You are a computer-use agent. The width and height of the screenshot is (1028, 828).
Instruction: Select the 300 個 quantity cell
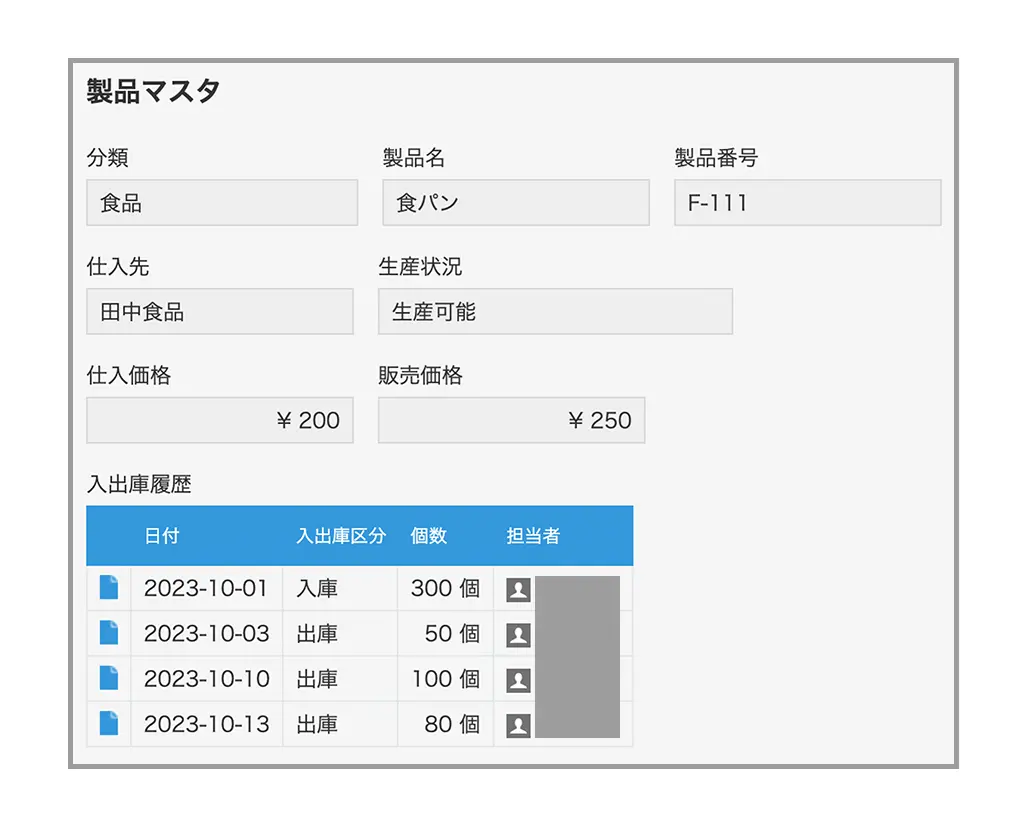pos(445,589)
